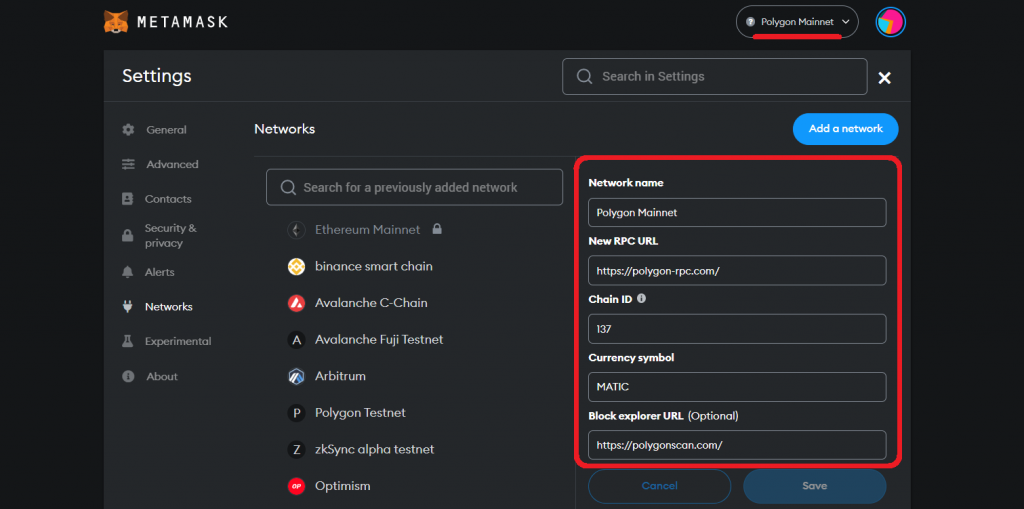Open the General settings tab
The image size is (1024, 509).
[x=165, y=130]
